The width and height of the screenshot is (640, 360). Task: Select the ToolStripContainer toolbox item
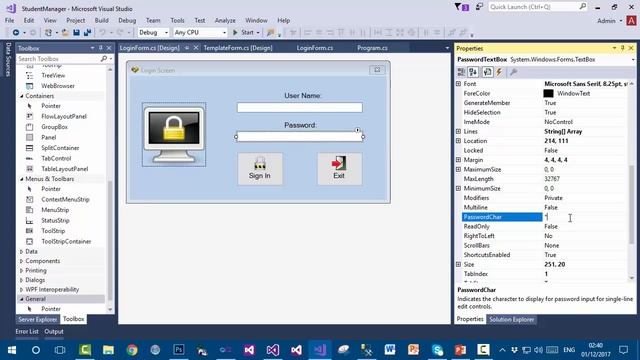[66, 242]
